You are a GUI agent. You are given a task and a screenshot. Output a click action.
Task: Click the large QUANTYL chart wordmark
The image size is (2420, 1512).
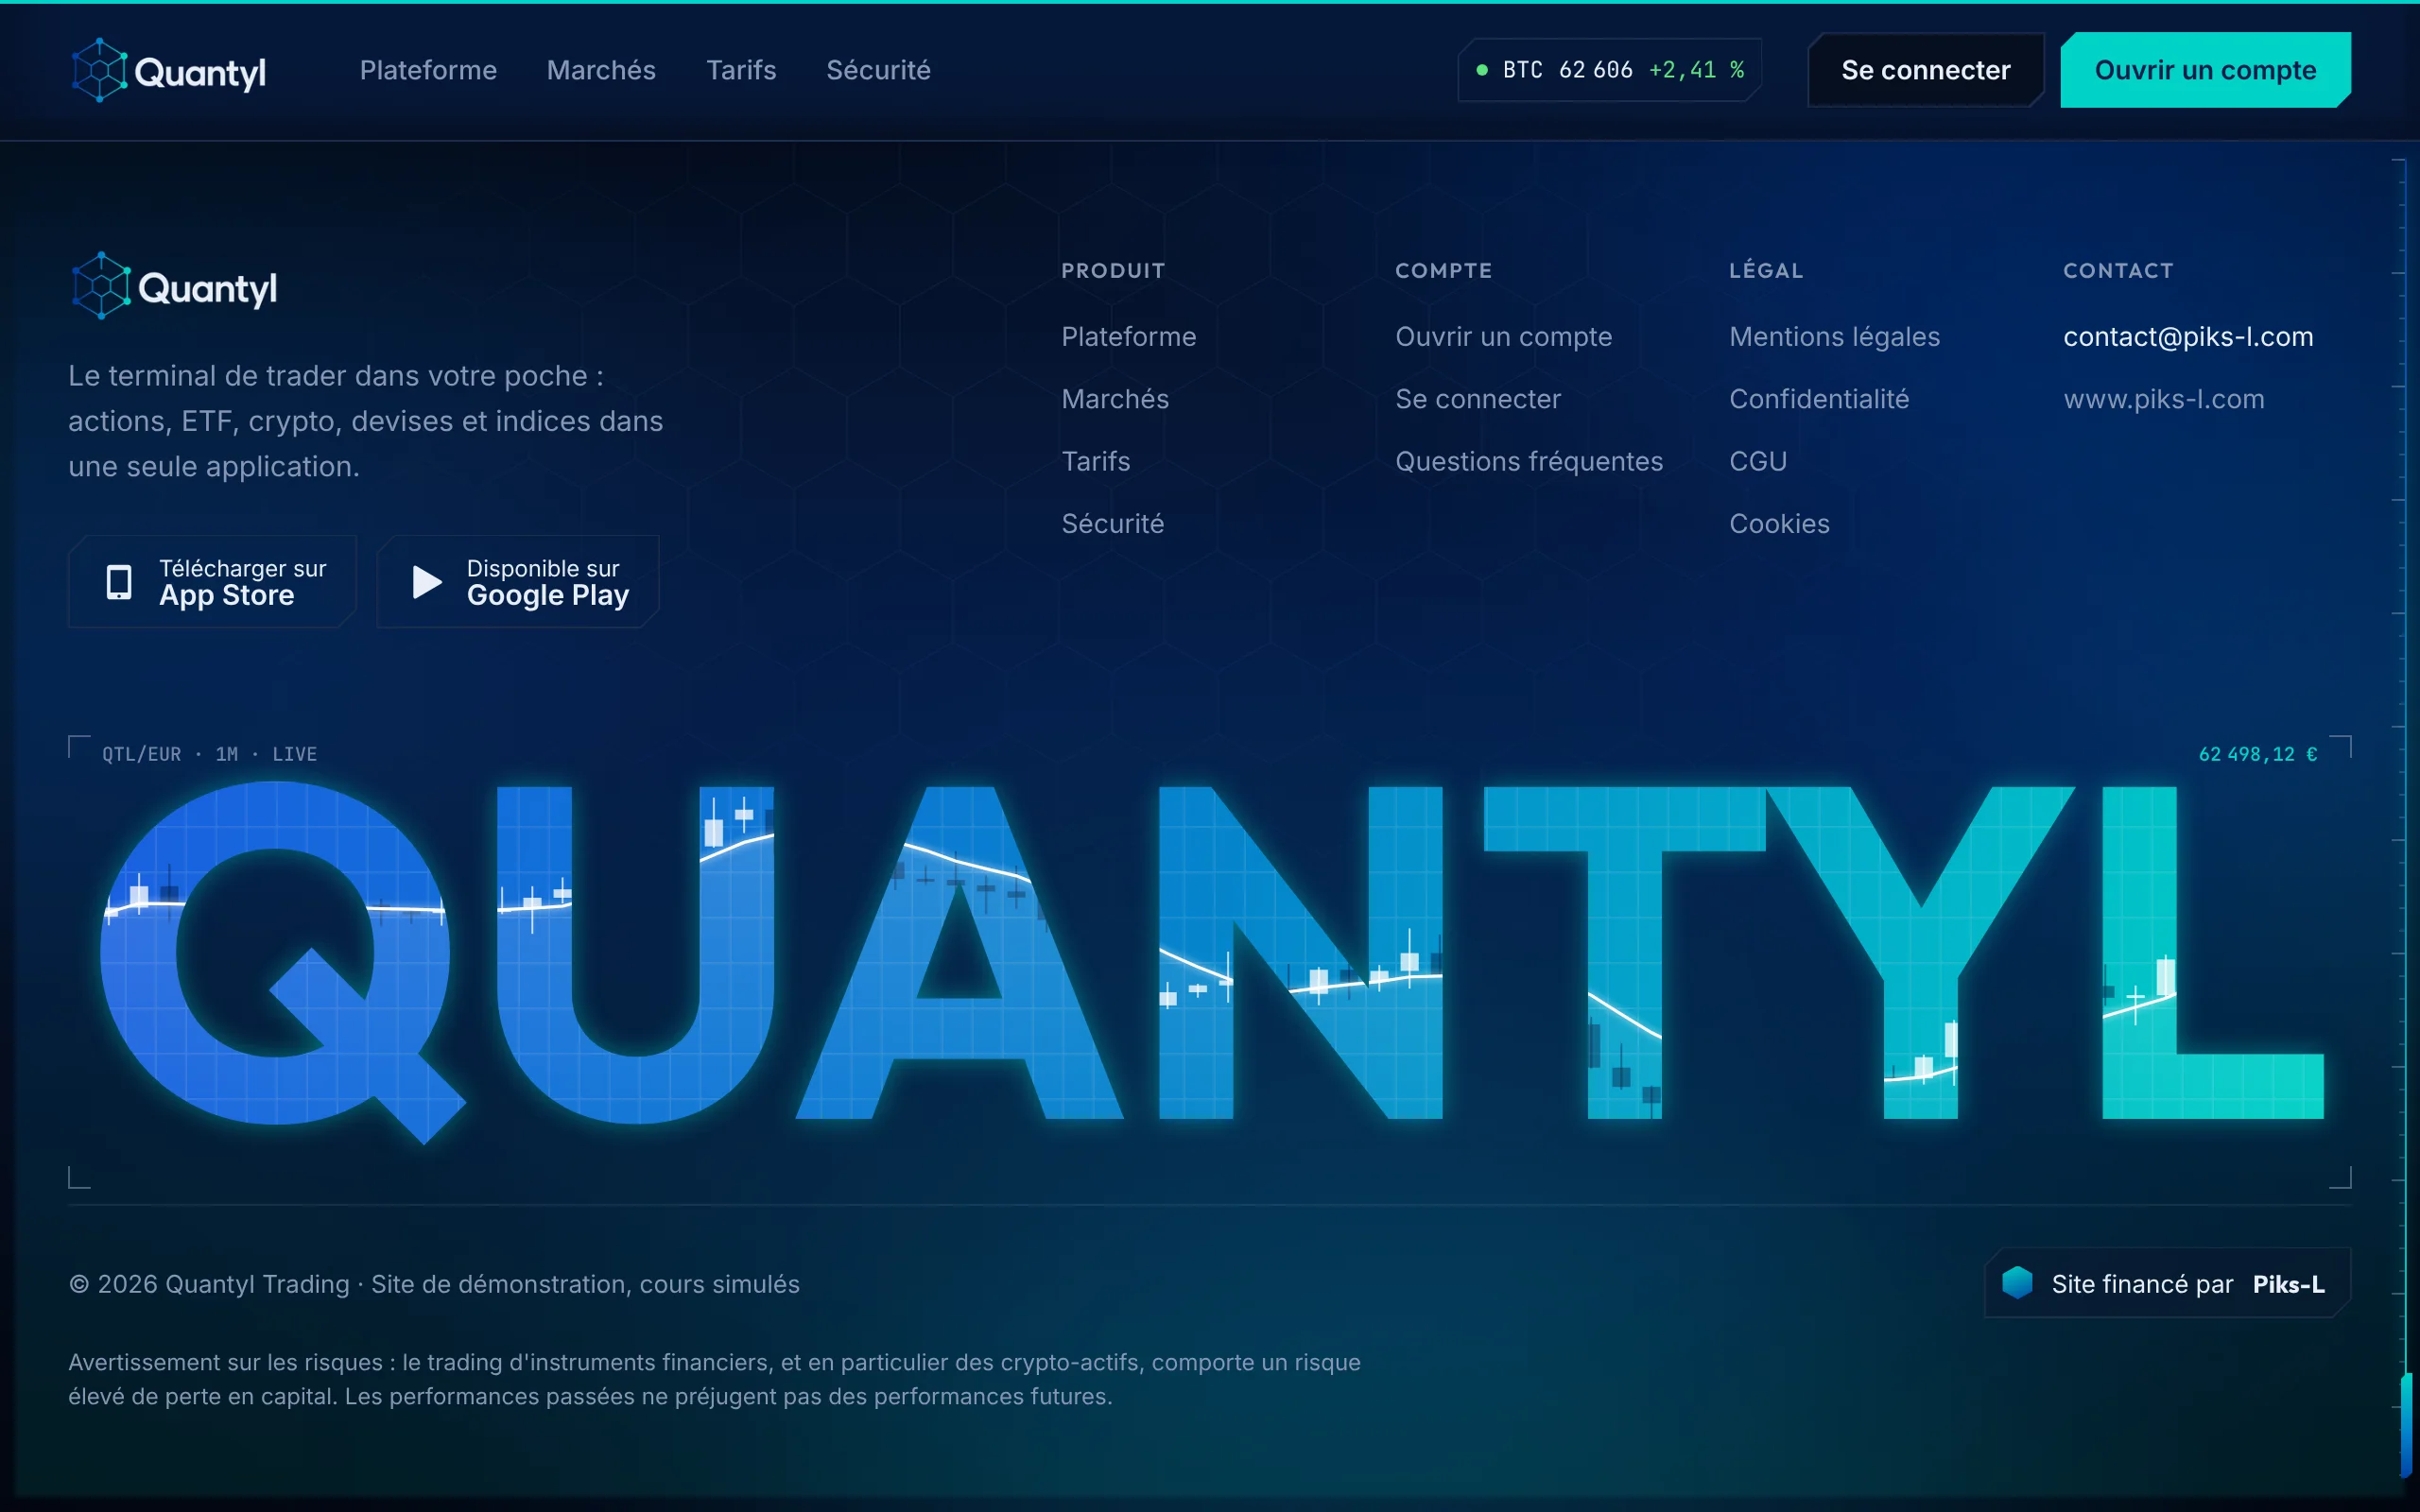1211,962
